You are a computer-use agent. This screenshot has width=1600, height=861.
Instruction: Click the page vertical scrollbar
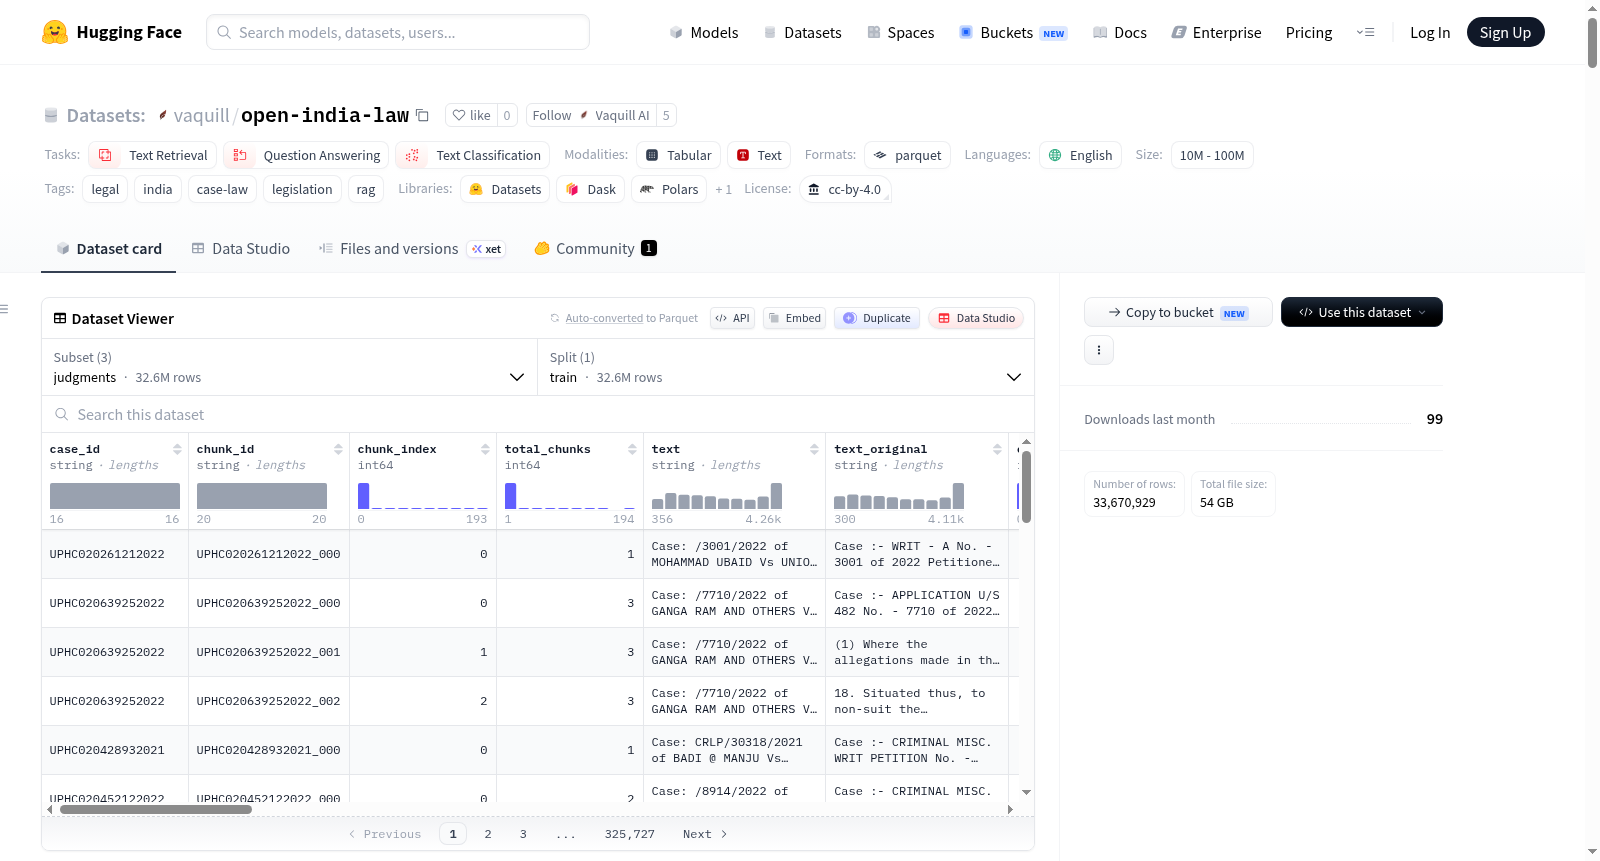click(1592, 43)
